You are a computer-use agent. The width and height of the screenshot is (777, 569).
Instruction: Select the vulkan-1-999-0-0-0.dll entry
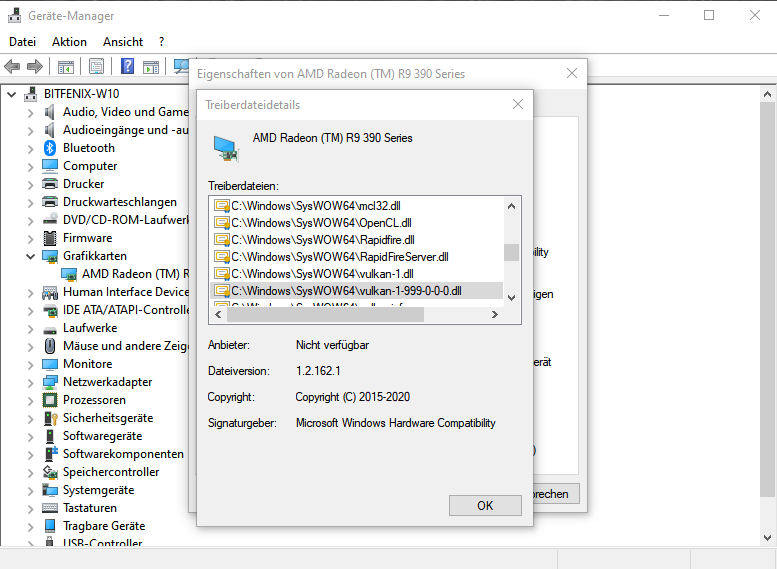click(x=357, y=291)
